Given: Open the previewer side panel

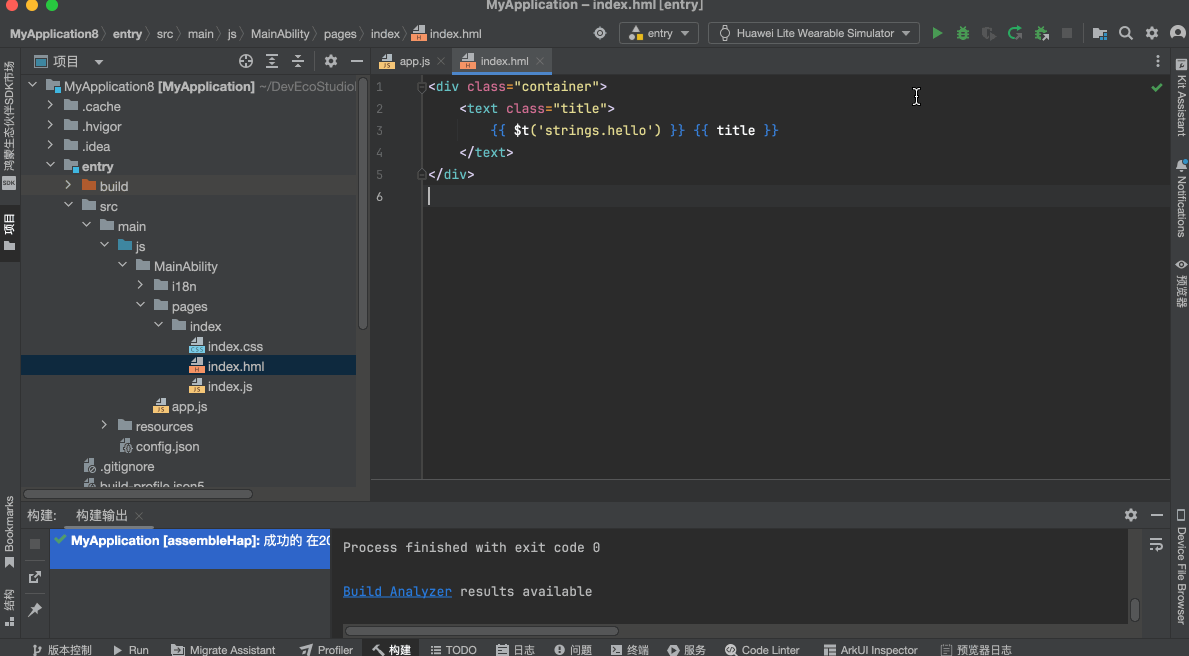Looking at the screenshot, I should tap(1181, 282).
